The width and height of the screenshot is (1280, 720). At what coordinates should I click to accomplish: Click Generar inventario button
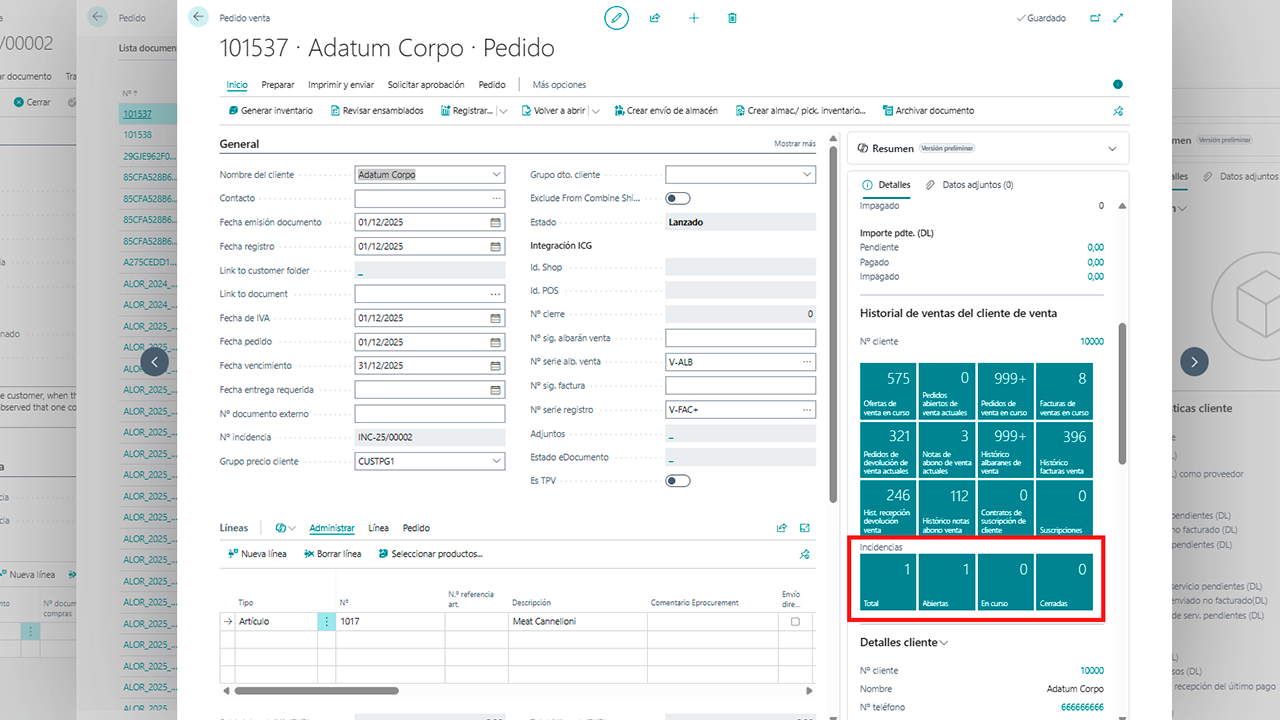(x=270, y=111)
